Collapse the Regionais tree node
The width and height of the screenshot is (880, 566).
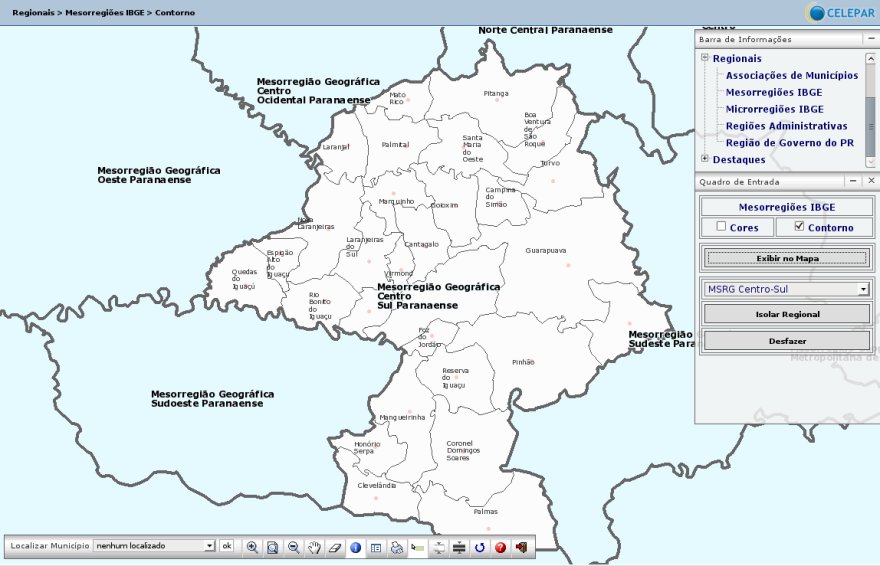705,58
